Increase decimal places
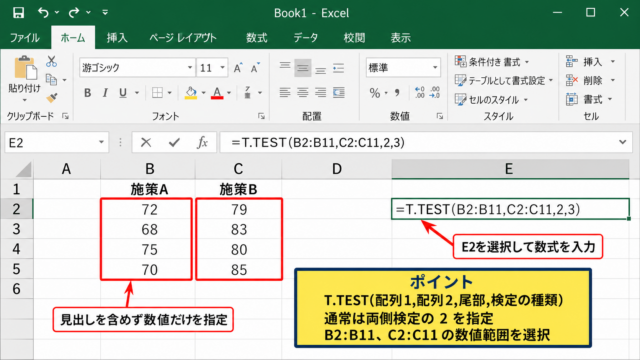 click(x=420, y=93)
